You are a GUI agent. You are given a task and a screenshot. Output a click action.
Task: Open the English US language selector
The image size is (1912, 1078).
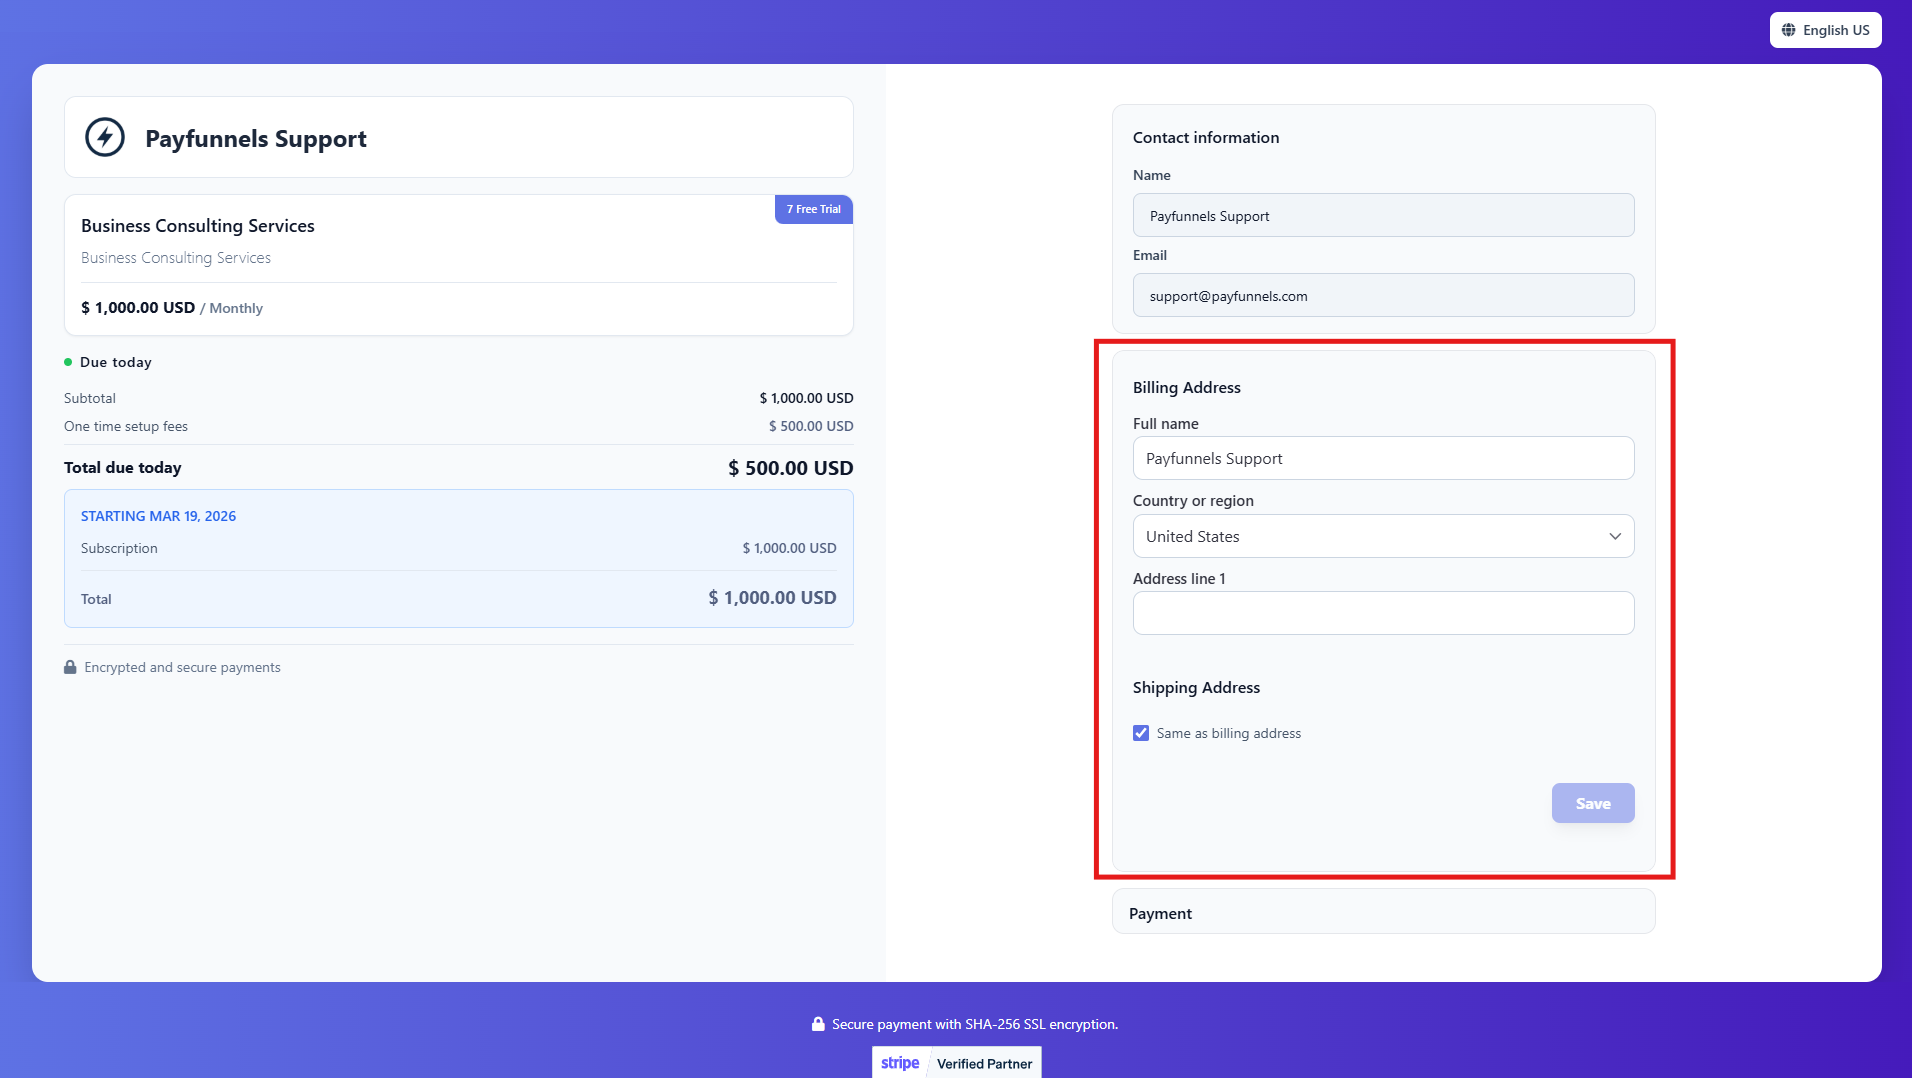point(1825,30)
